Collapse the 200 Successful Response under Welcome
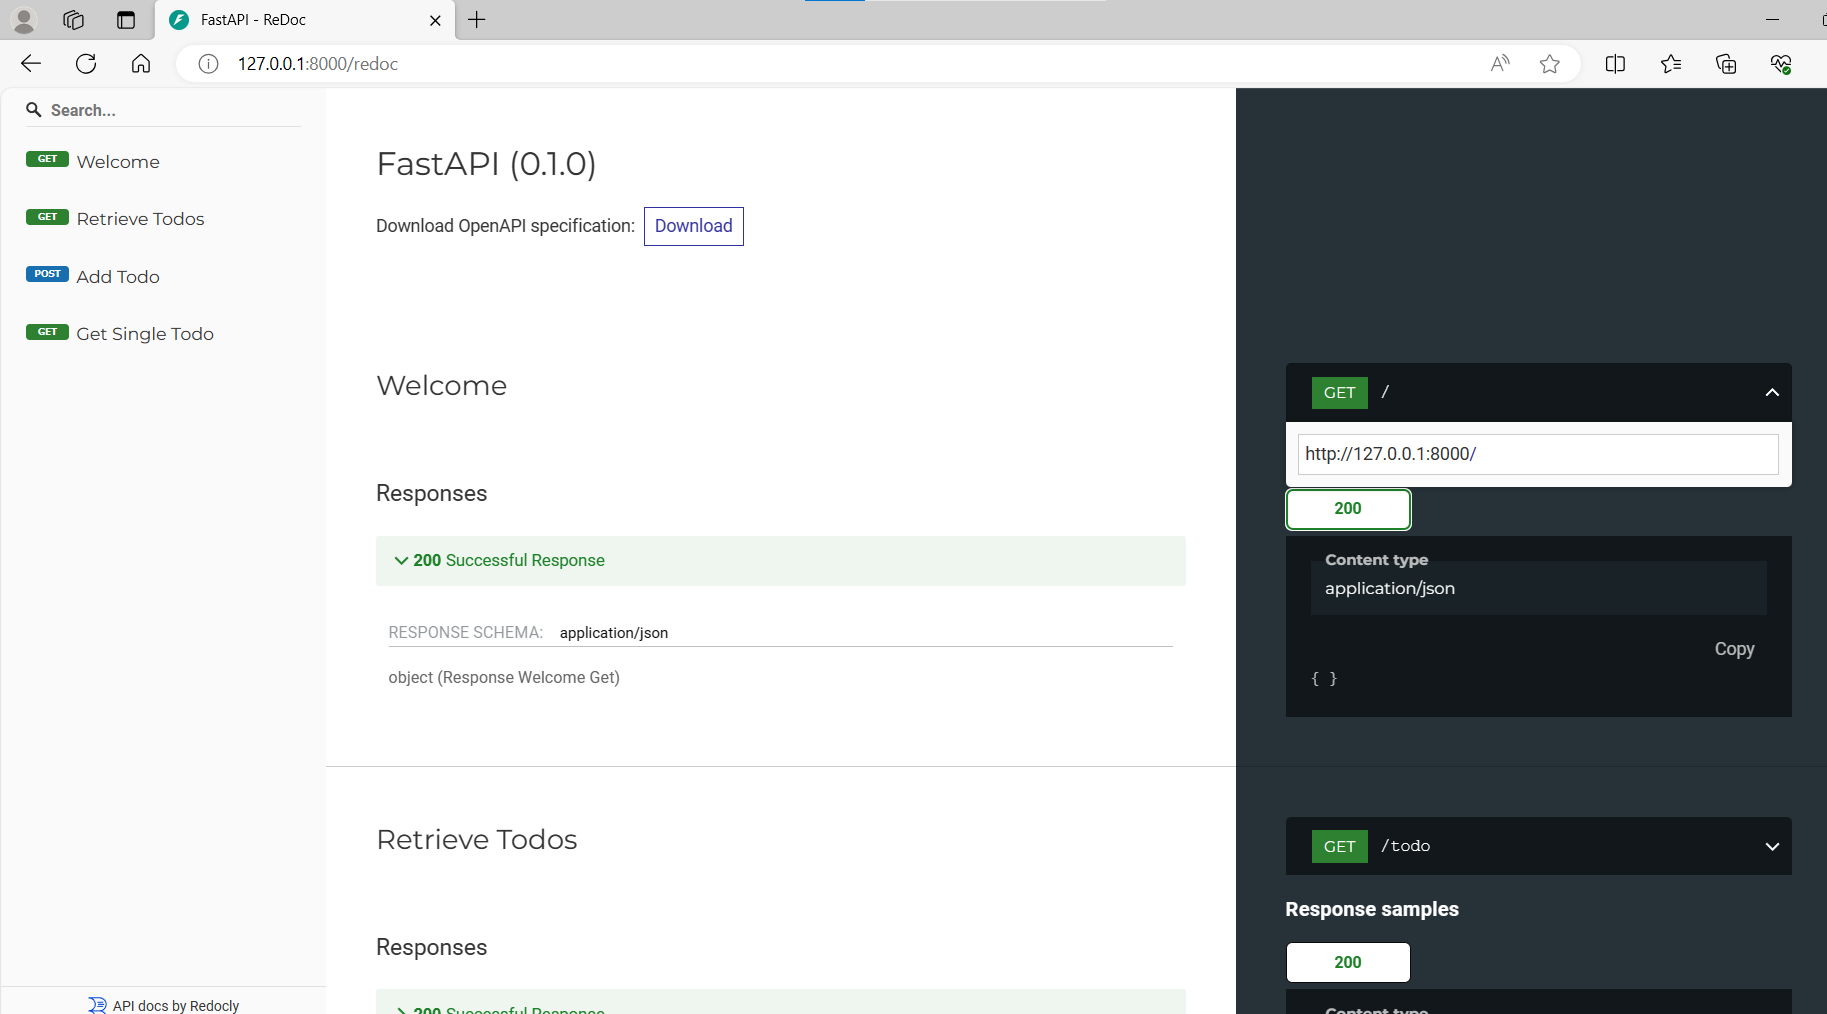The width and height of the screenshot is (1827, 1014). (x=780, y=561)
